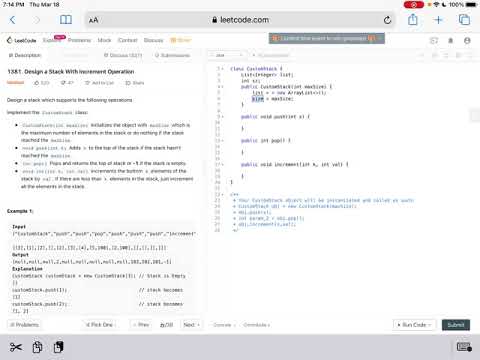Image resolution: width=480 pixels, height=360 pixels.
Task: Open the Safari share sheet
Action: (x=413, y=19)
